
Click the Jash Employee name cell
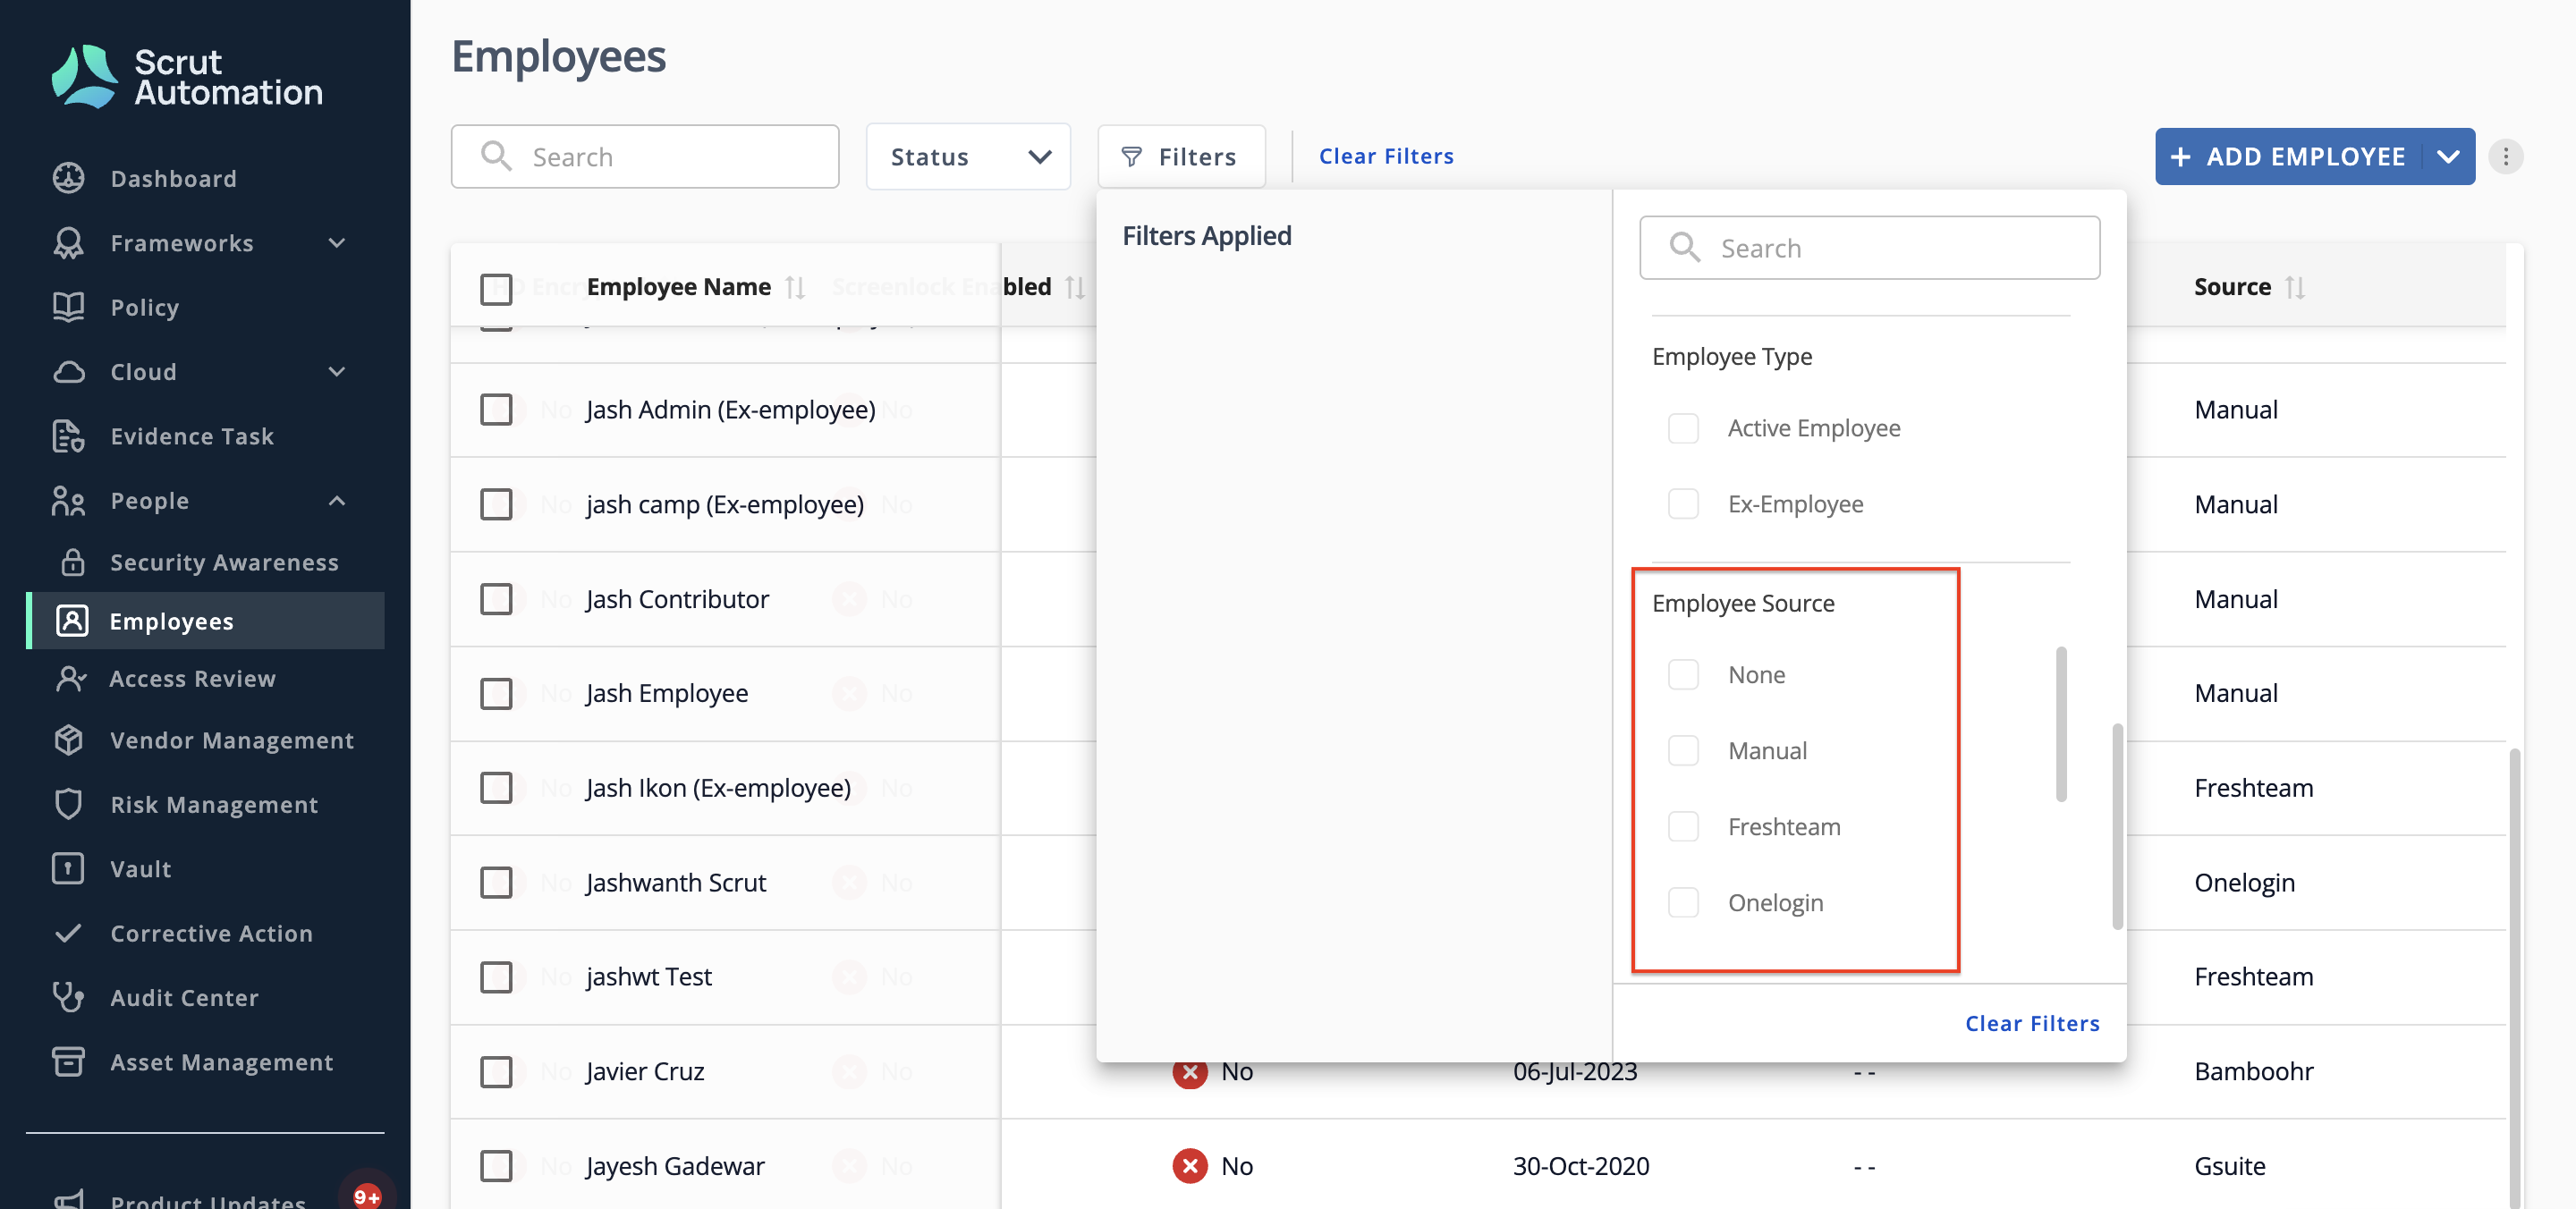[667, 693]
